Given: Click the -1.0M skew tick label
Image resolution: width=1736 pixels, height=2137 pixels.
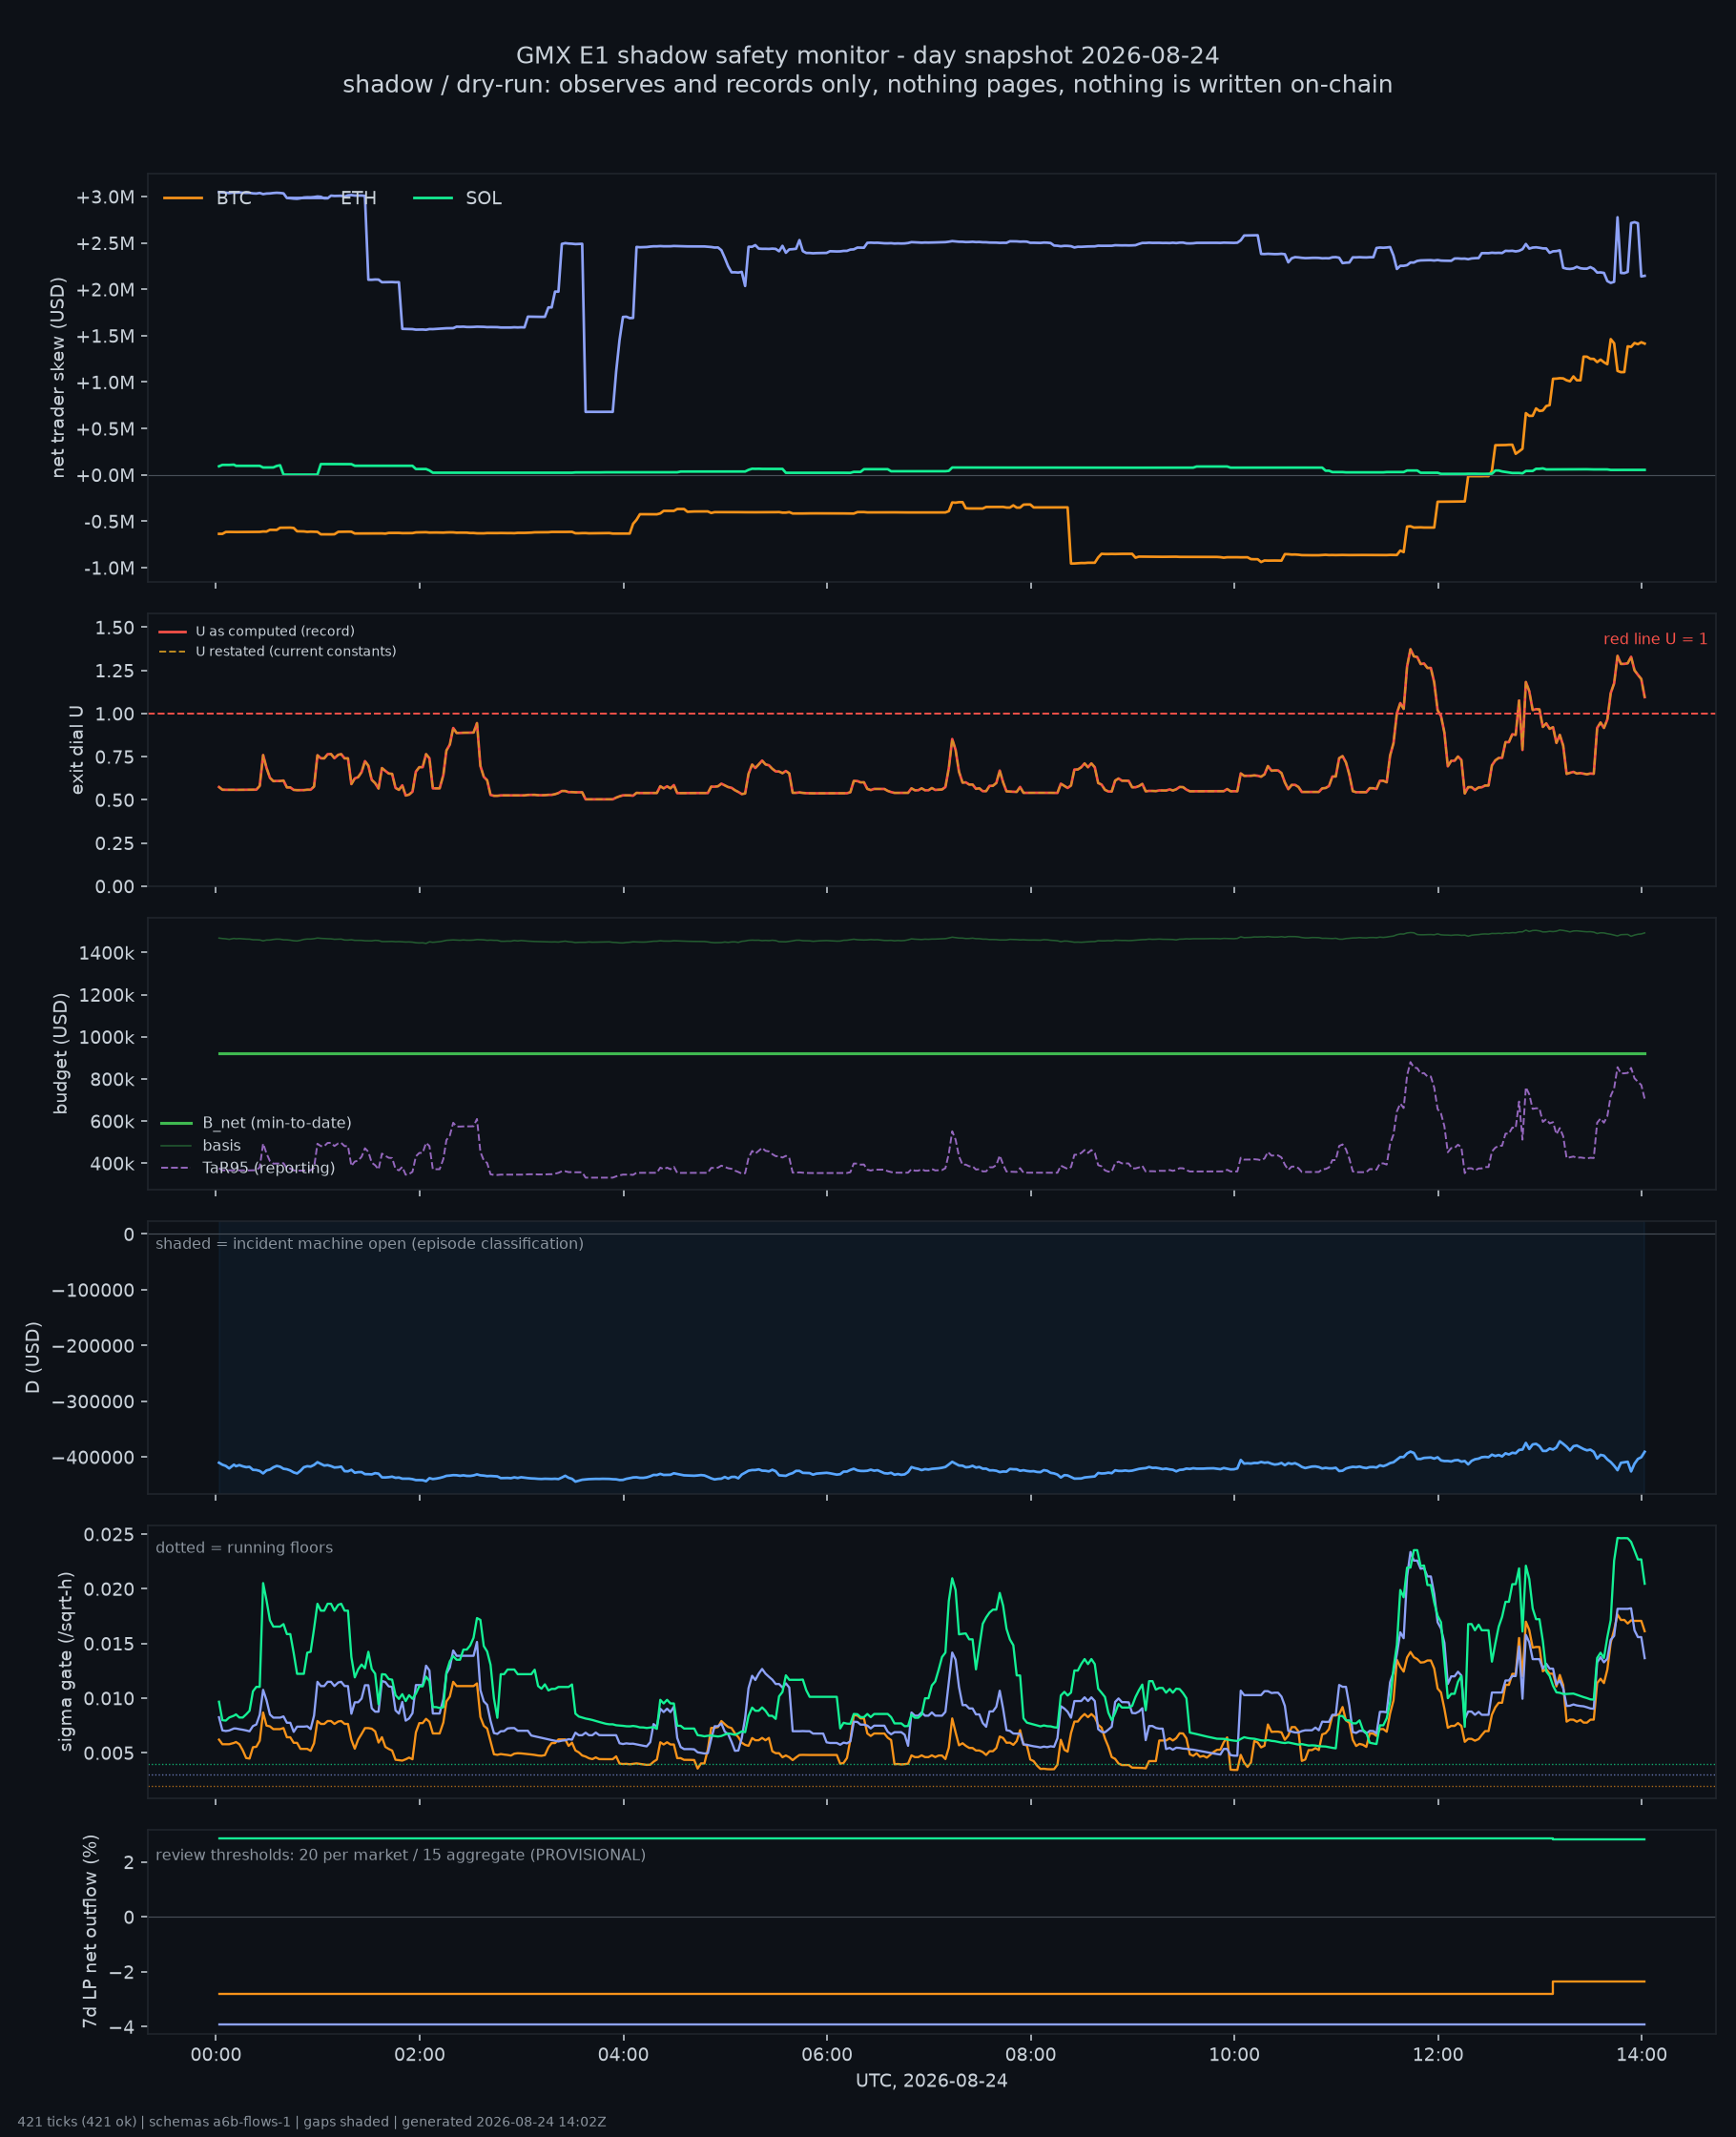Looking at the screenshot, I should point(109,568).
